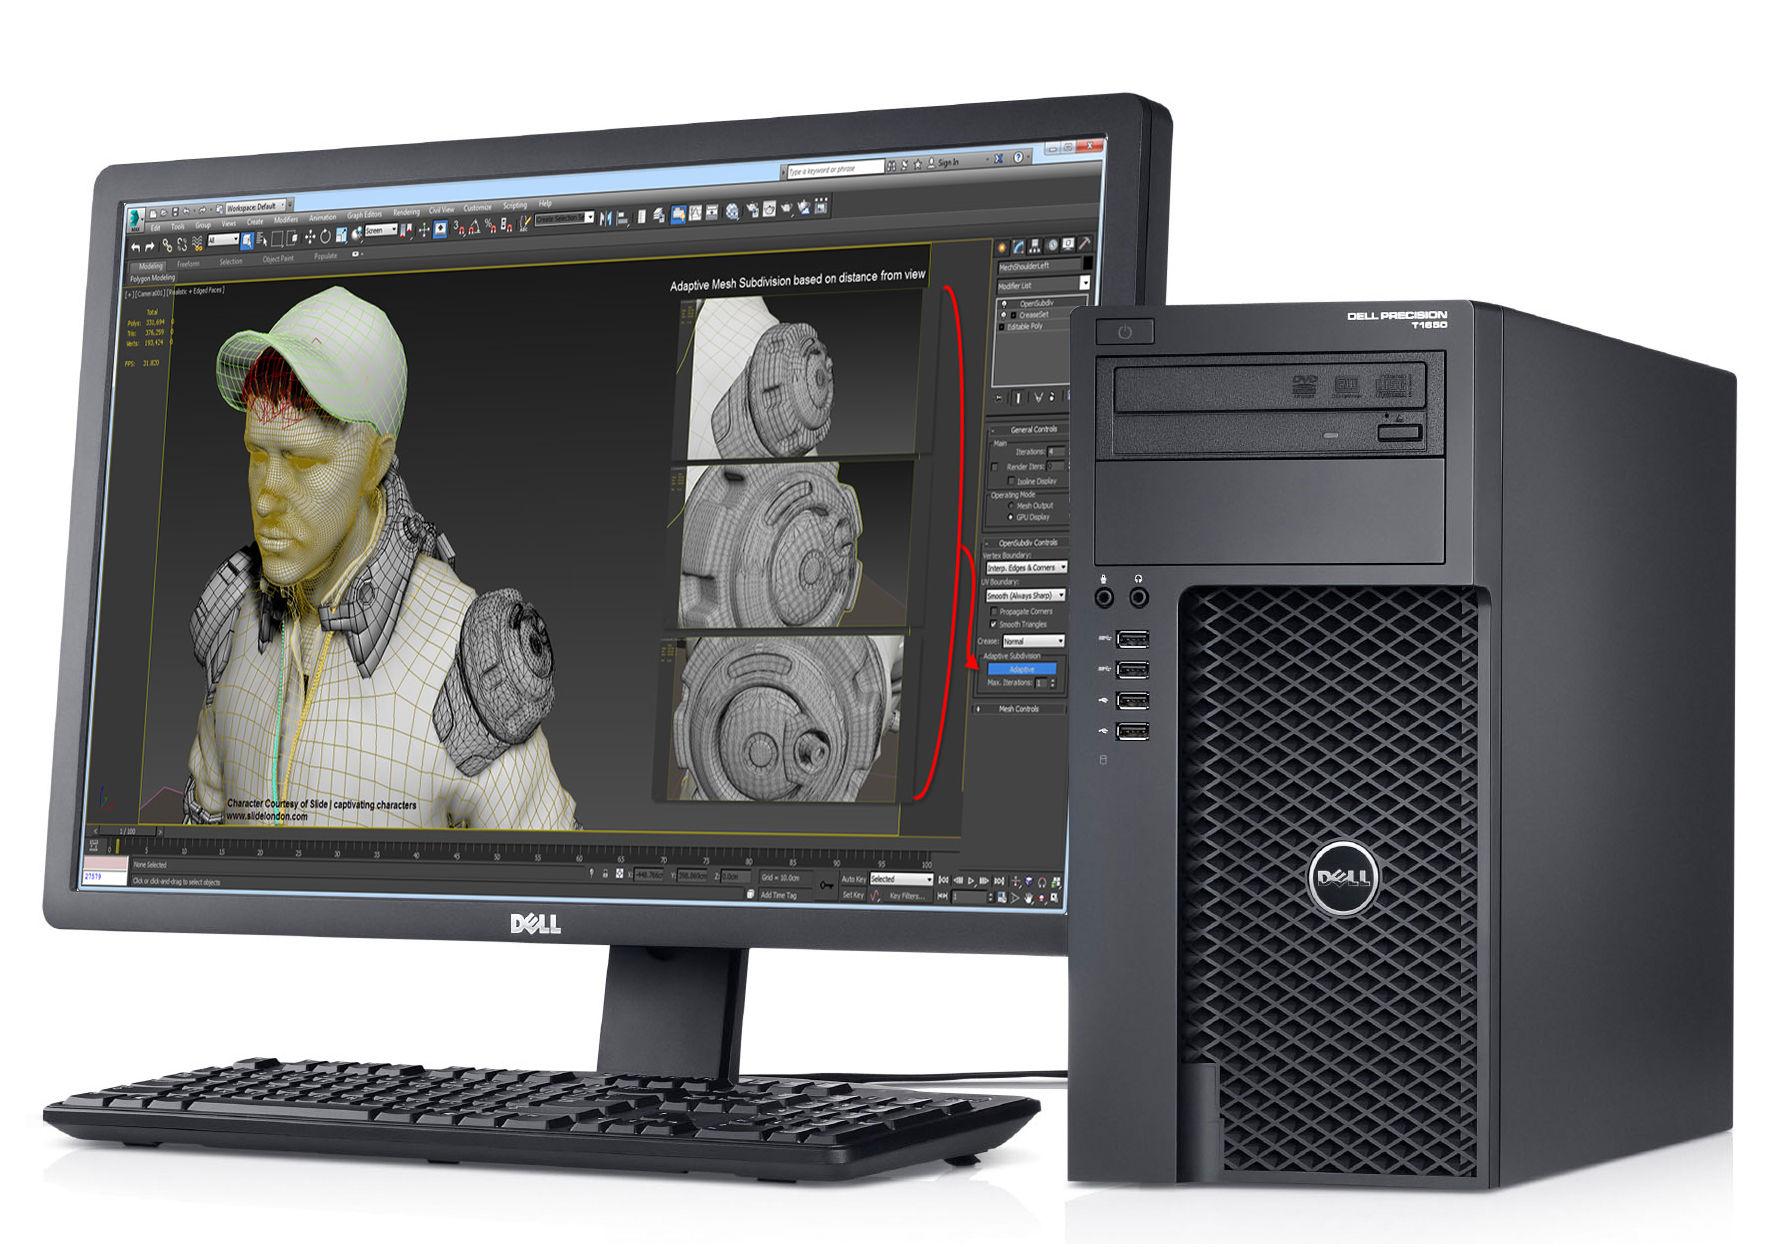The image size is (1783, 1247).
Task: Click the keyword search input field
Action: coord(836,169)
